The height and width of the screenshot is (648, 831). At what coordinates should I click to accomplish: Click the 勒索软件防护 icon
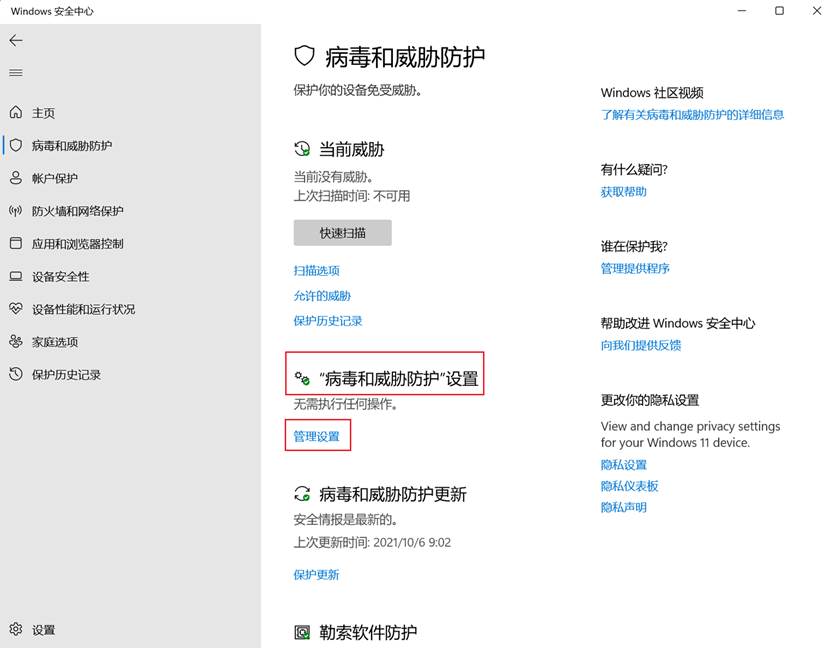click(x=302, y=632)
